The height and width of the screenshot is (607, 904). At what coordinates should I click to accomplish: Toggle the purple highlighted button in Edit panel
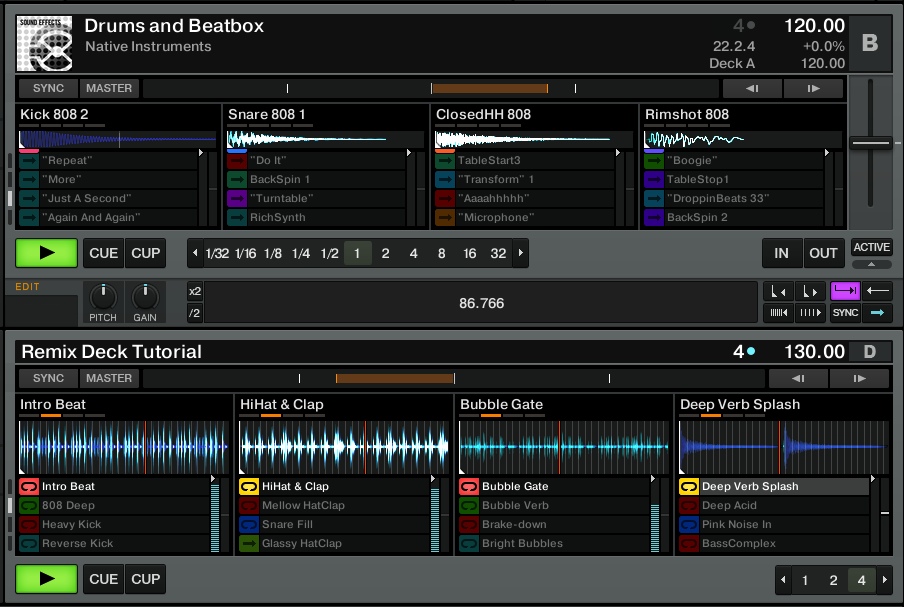point(845,291)
